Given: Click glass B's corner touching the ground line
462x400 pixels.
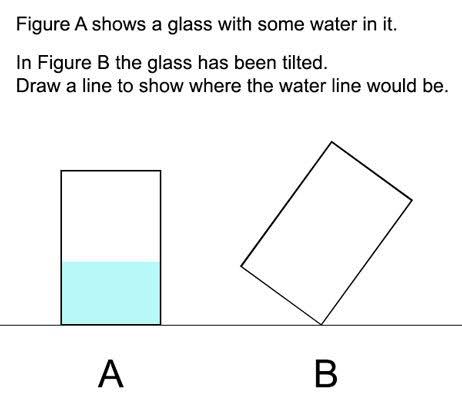Looking at the screenshot, I should [x=321, y=324].
